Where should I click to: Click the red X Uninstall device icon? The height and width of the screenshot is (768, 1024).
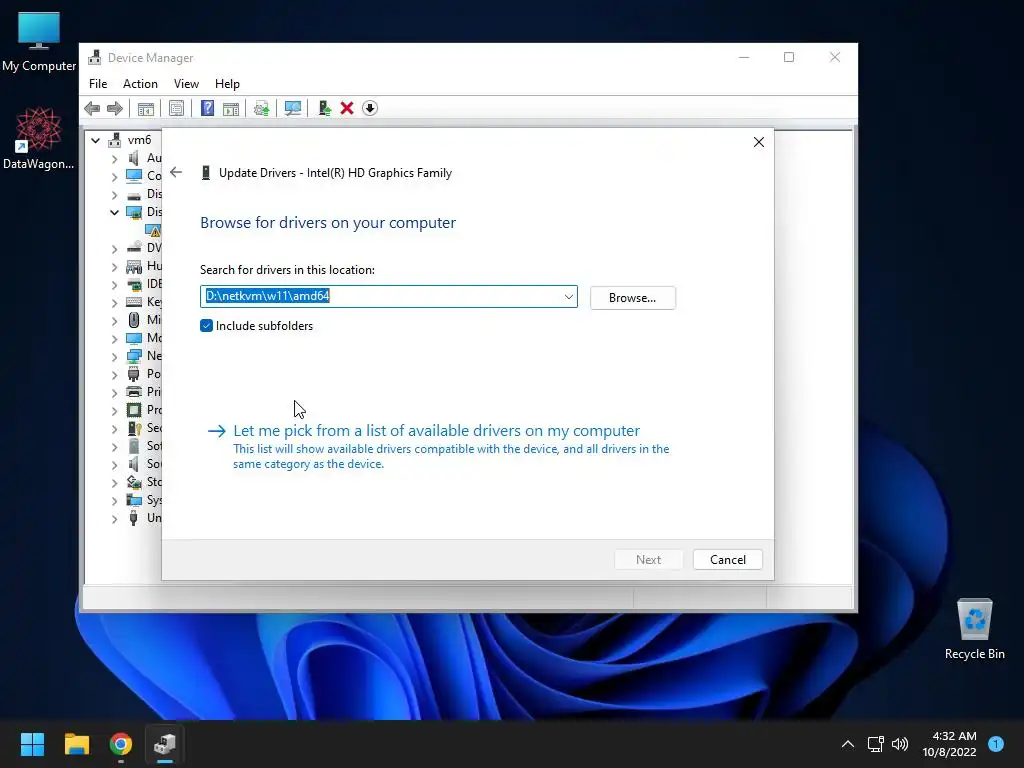coord(347,108)
